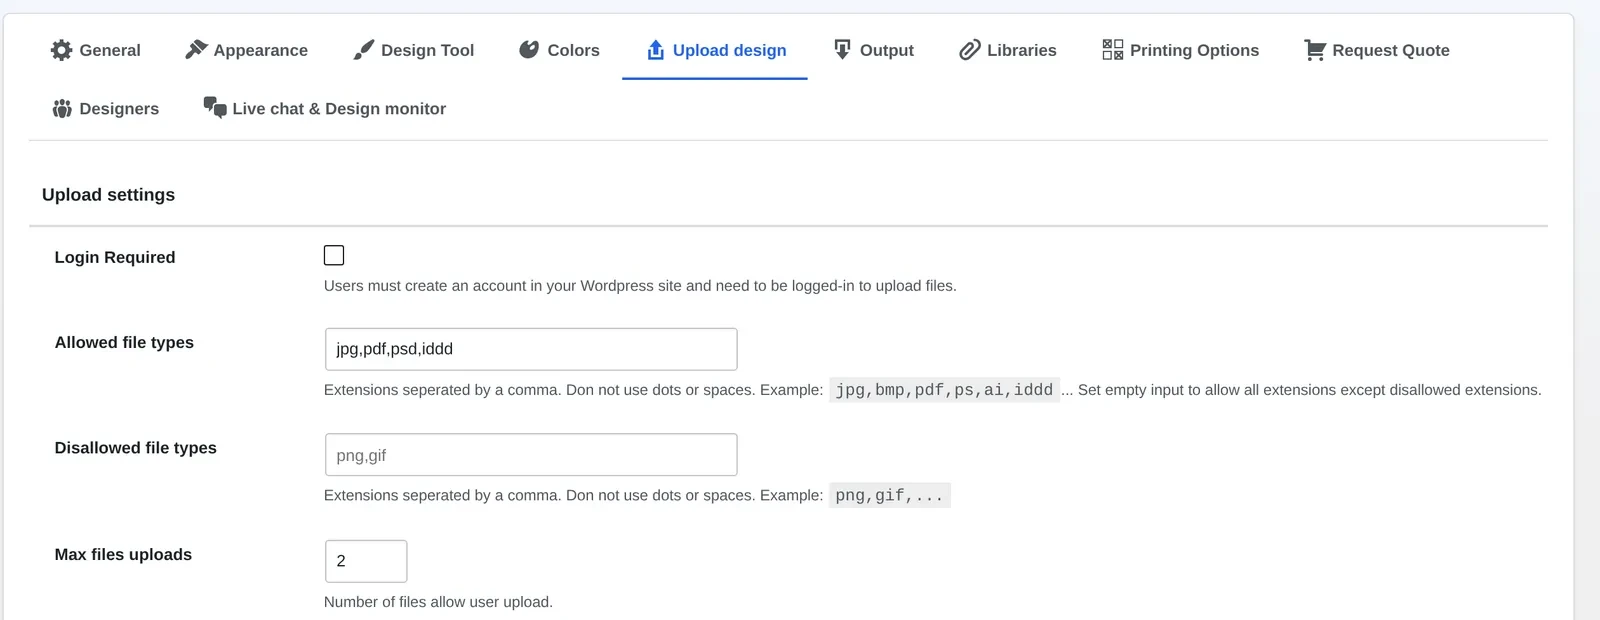Switch to the Appearance tab

[247, 50]
